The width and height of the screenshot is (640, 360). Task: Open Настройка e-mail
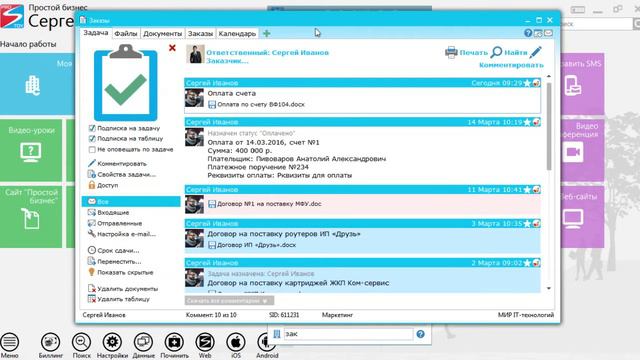[x=122, y=234]
